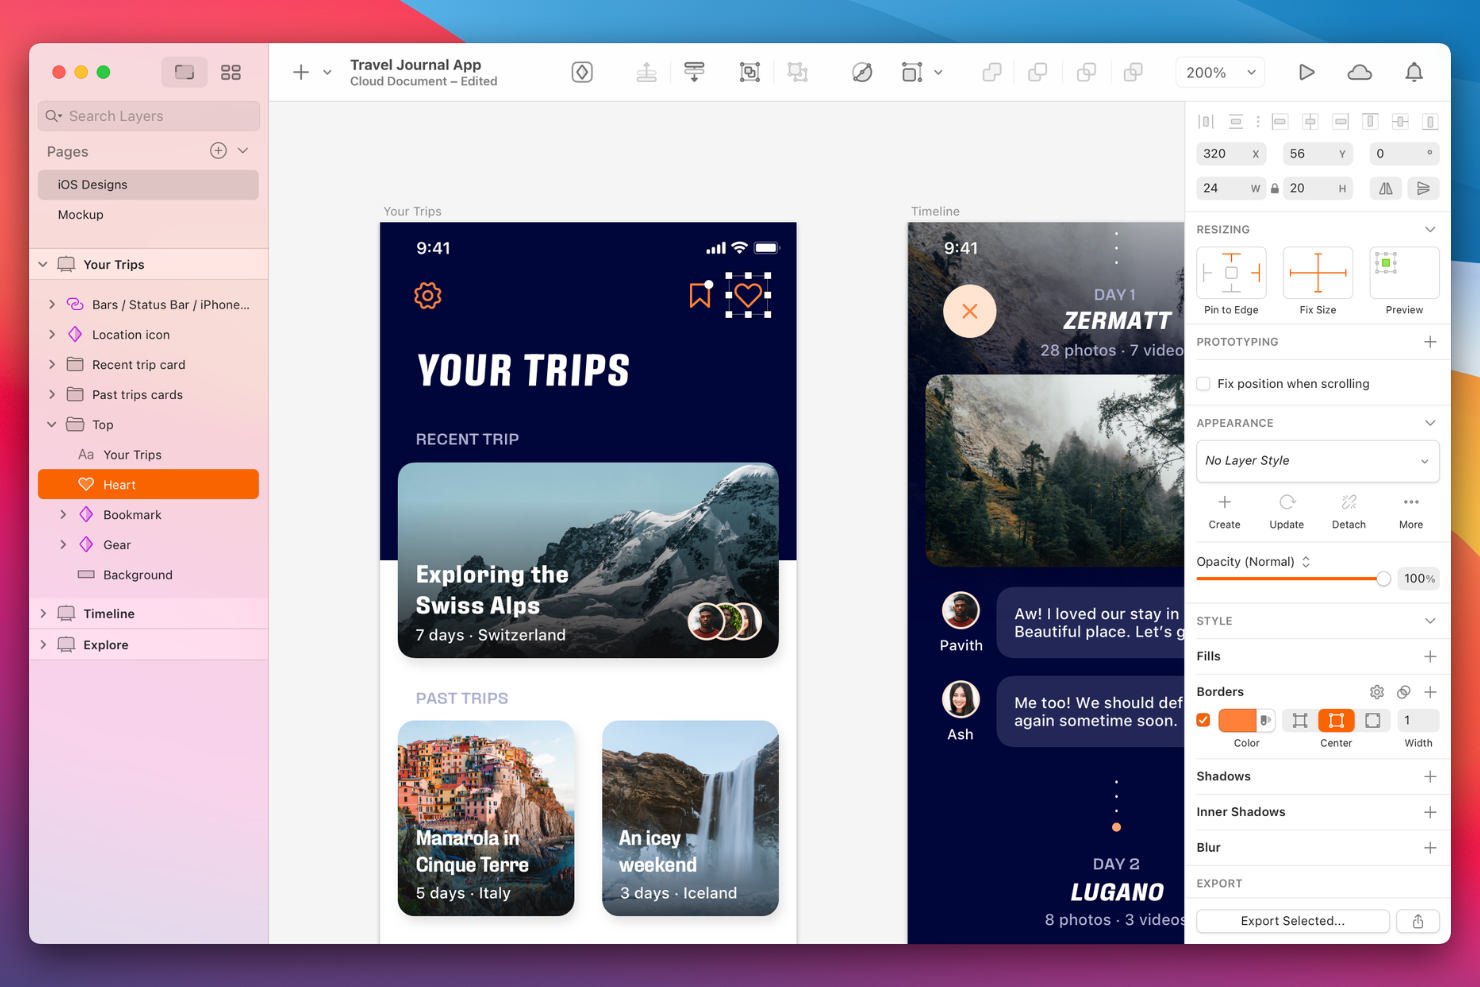Click the X position field
Screen dimensions: 1480x987
[1231, 153]
